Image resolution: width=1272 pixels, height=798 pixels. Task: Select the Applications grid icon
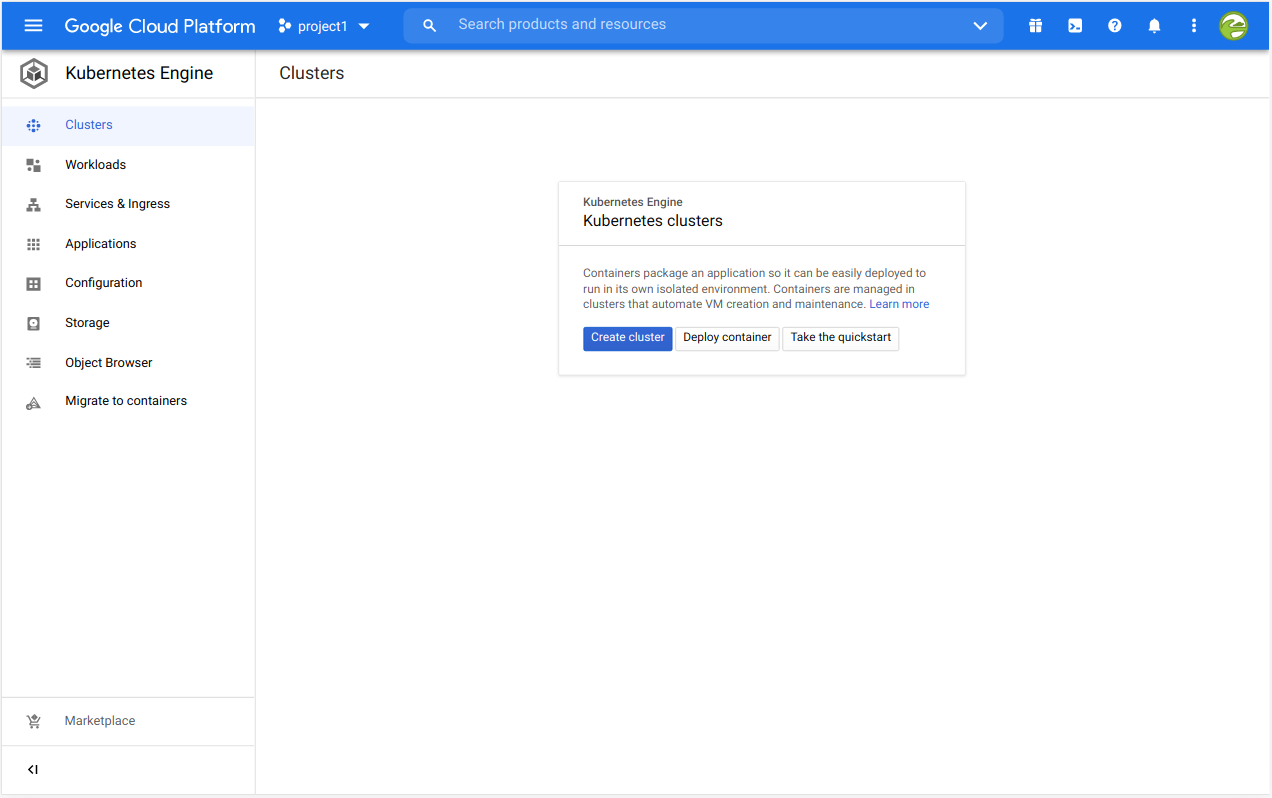[33, 244]
